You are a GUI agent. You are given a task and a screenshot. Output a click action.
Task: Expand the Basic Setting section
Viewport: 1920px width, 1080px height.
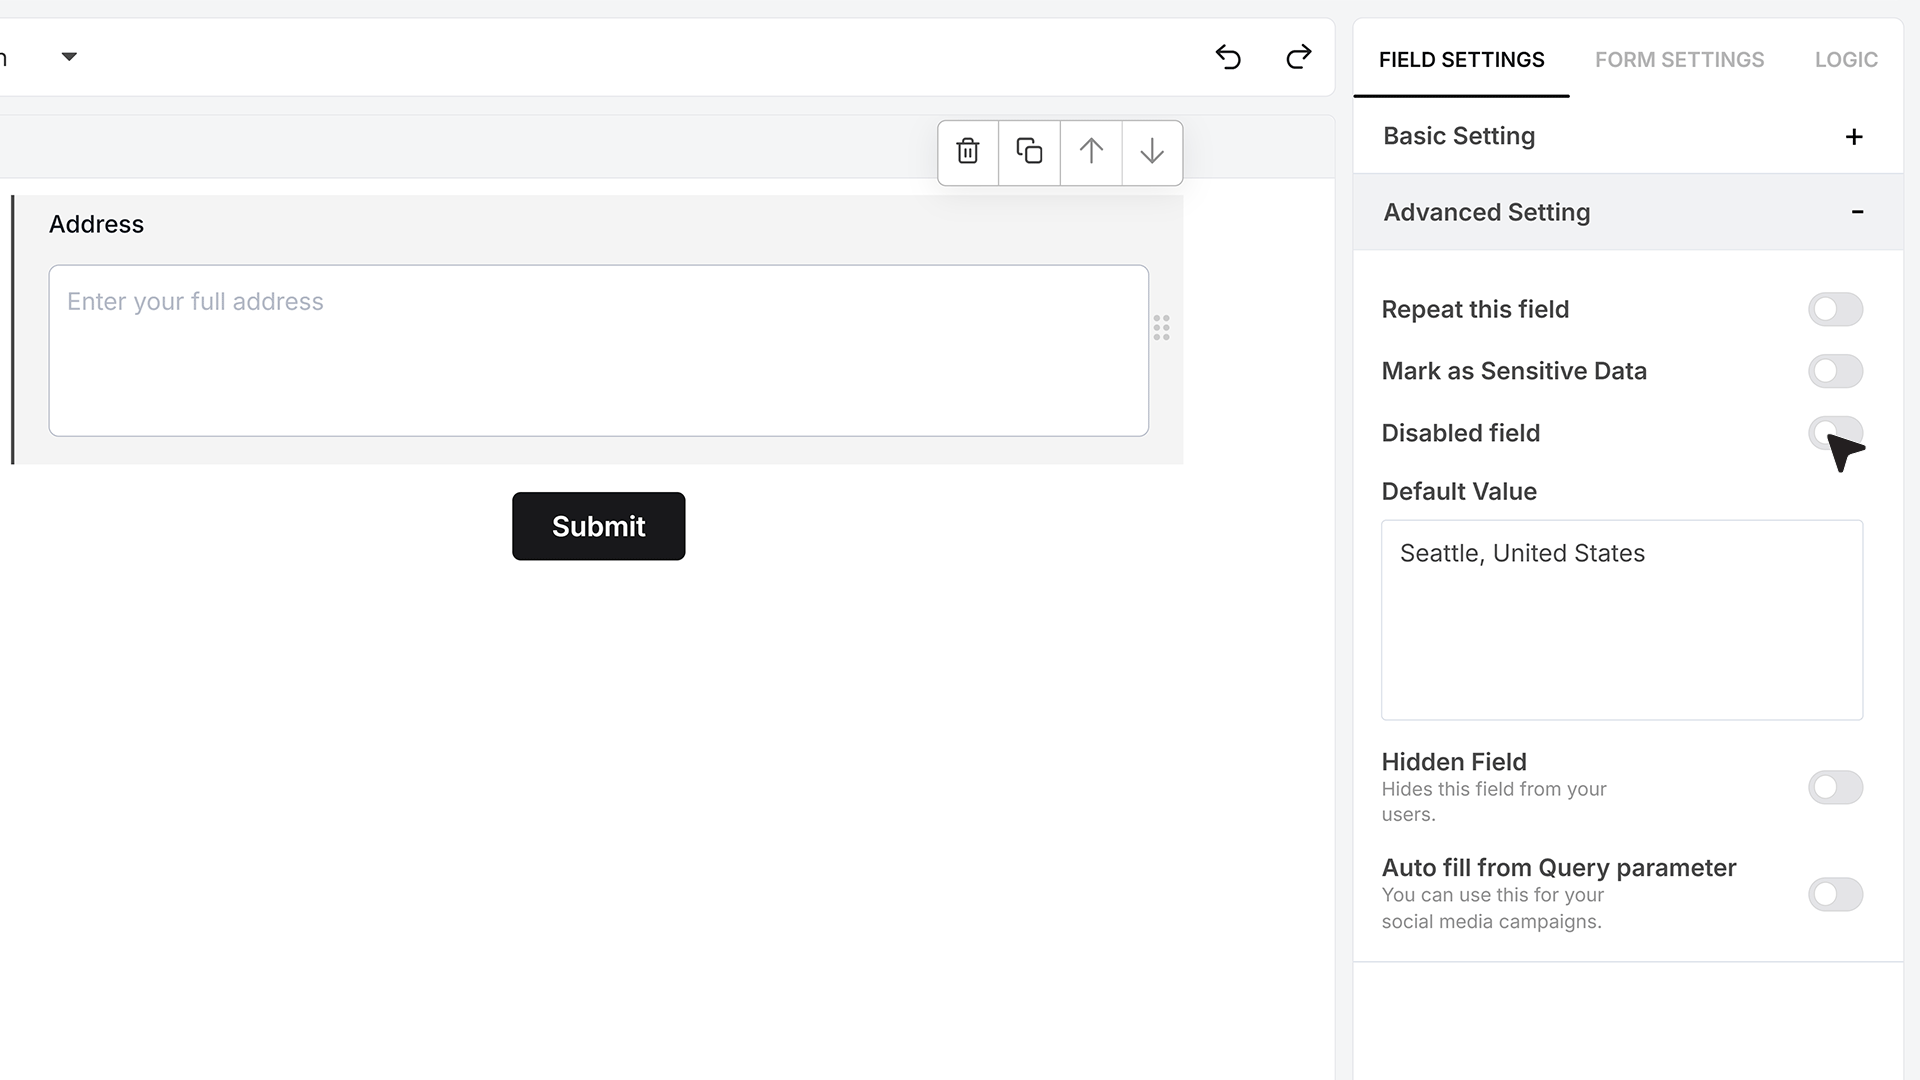tap(1627, 136)
